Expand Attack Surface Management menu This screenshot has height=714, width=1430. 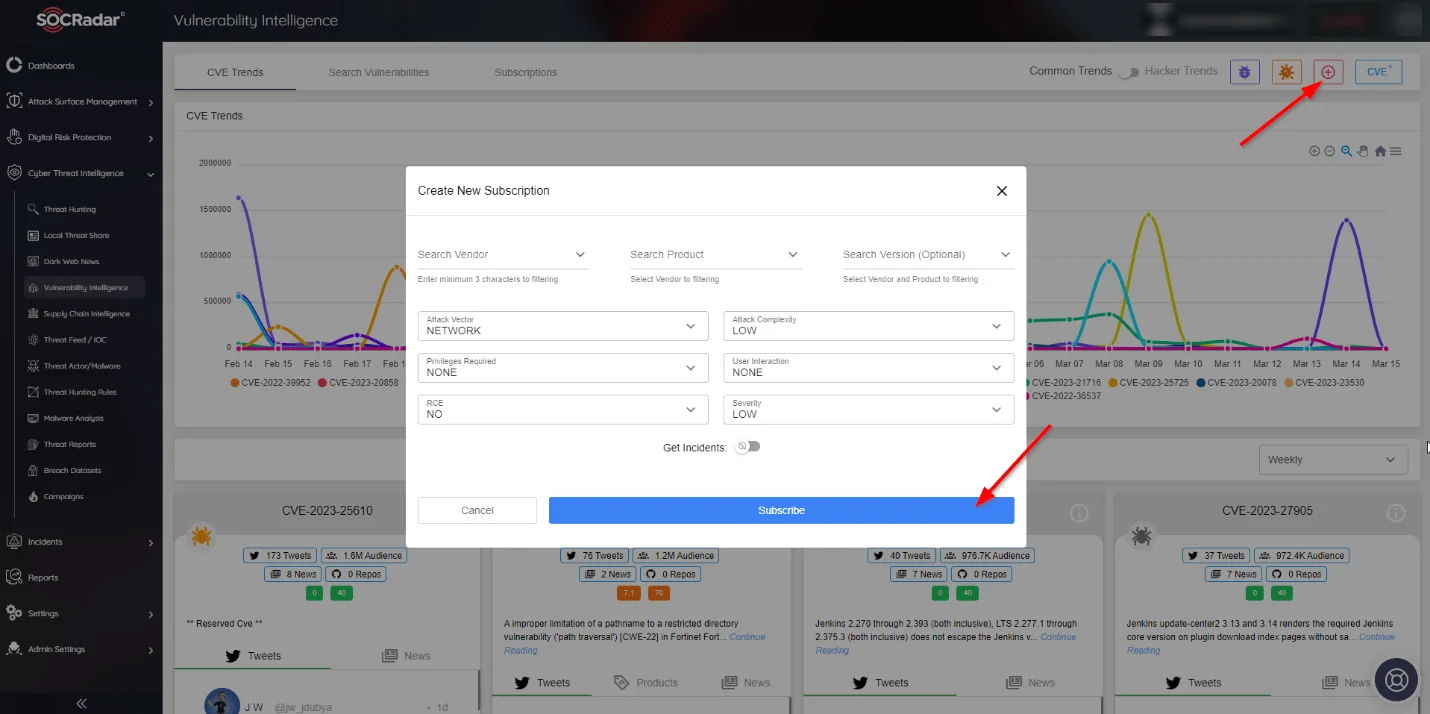(x=81, y=102)
